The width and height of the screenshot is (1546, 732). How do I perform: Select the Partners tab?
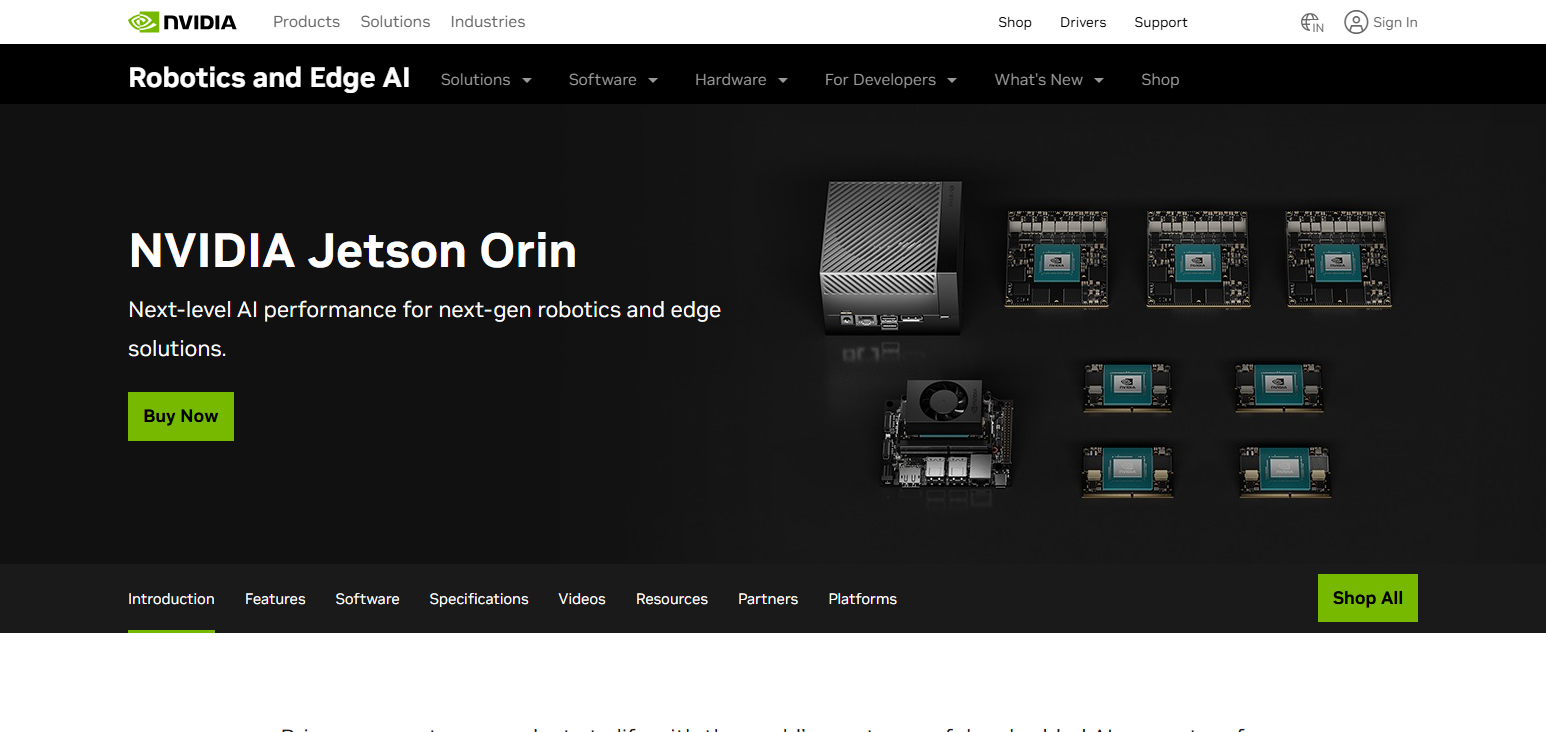coord(768,599)
